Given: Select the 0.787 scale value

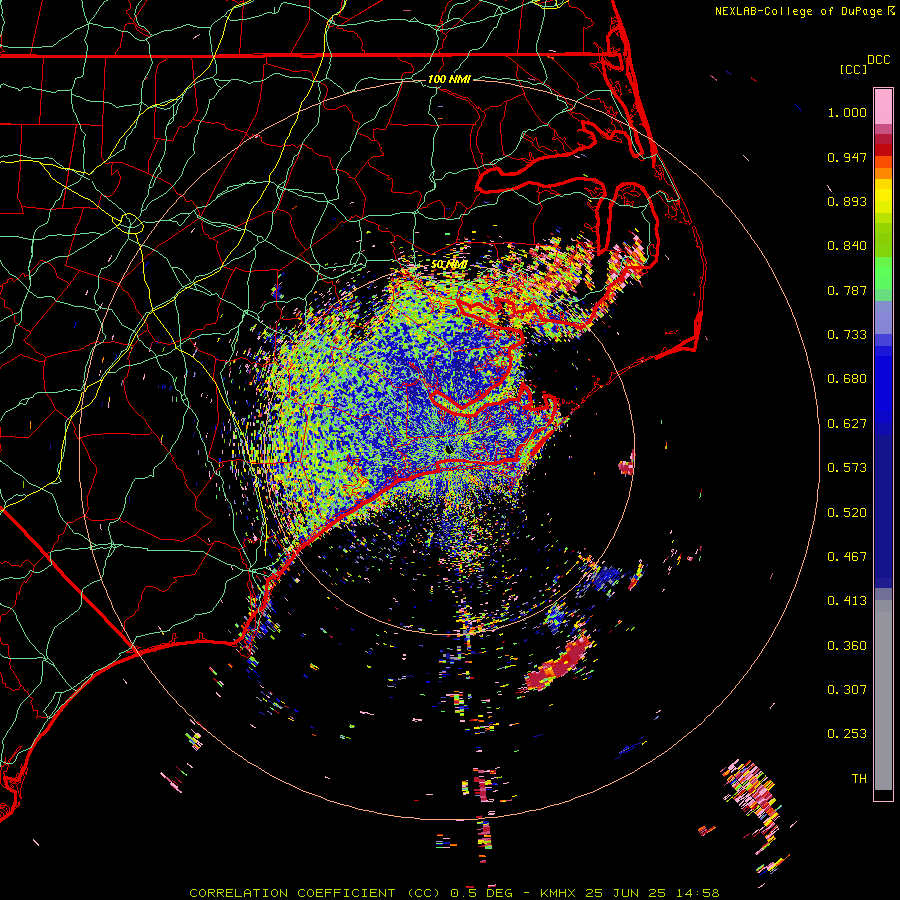Looking at the screenshot, I should tap(847, 290).
